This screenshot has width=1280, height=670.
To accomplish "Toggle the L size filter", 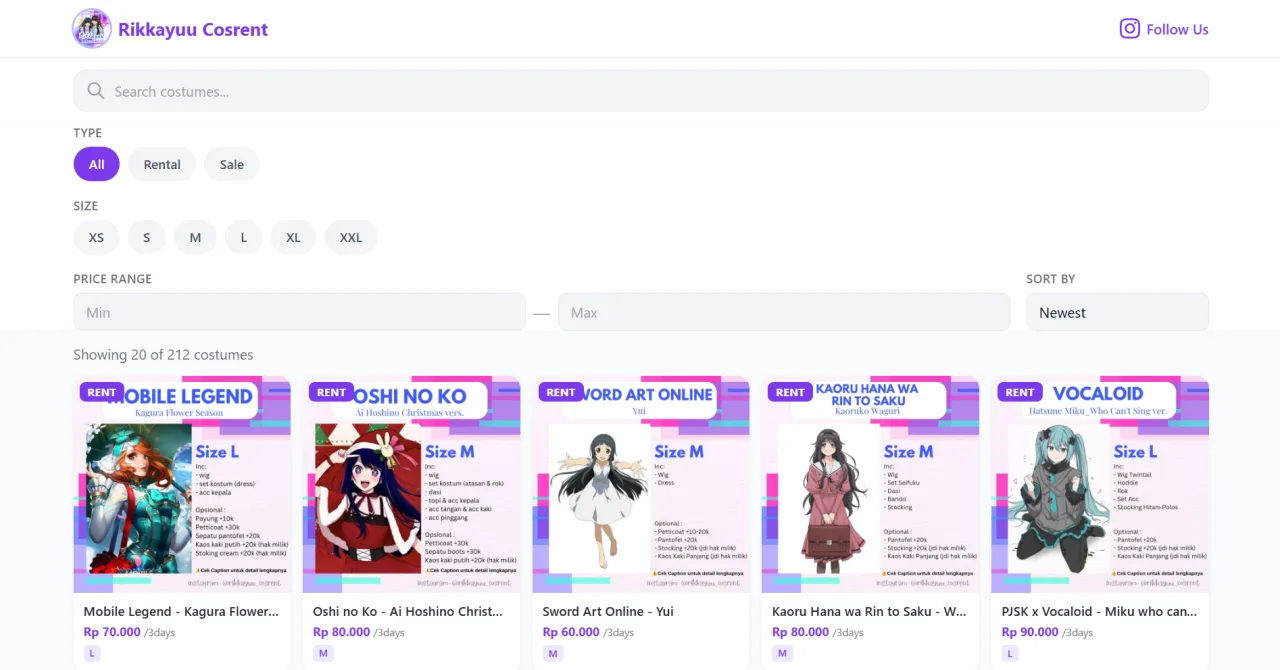I will tap(243, 237).
